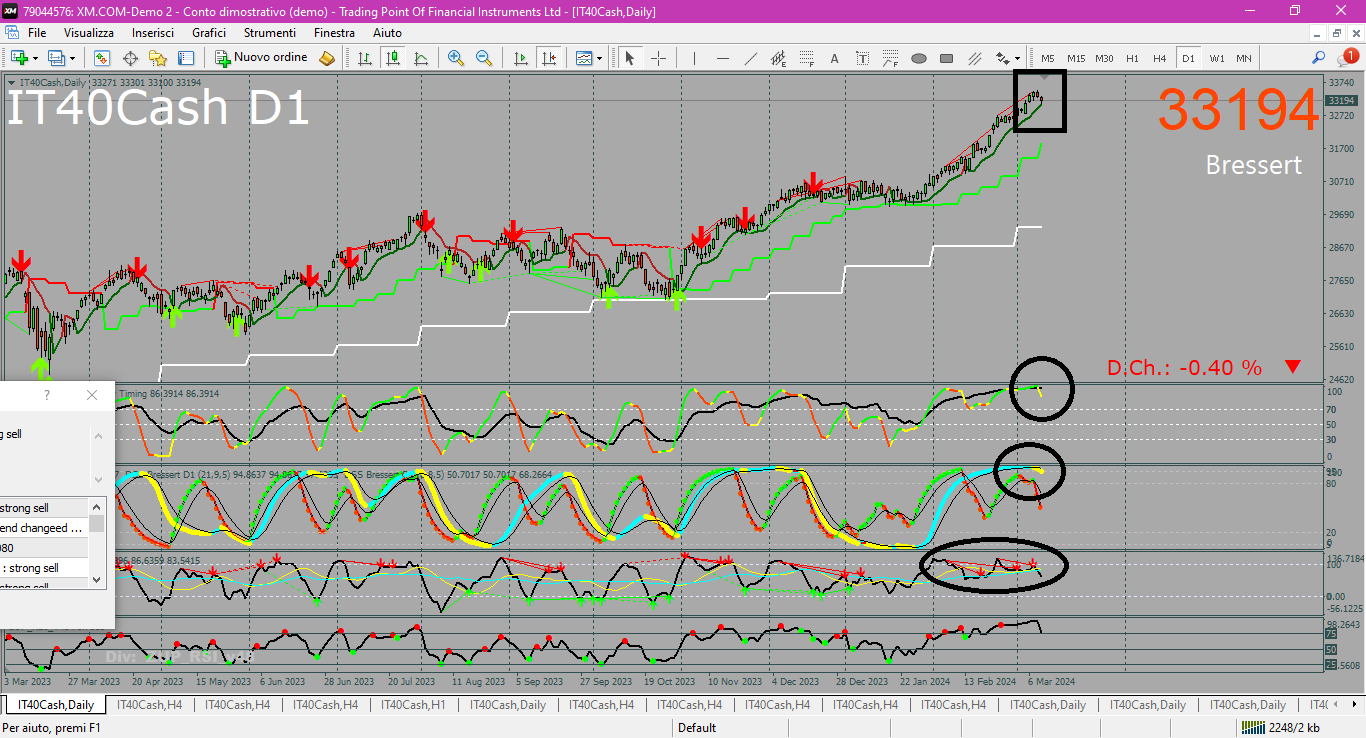Screen dimensions: 1366x738
Task: Open the Strumenti menu
Action: click(x=269, y=33)
